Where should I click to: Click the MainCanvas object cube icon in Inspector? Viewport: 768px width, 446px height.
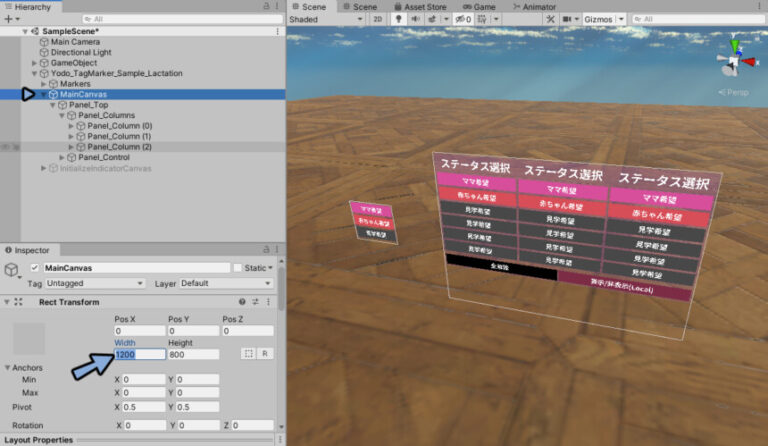click(11, 269)
